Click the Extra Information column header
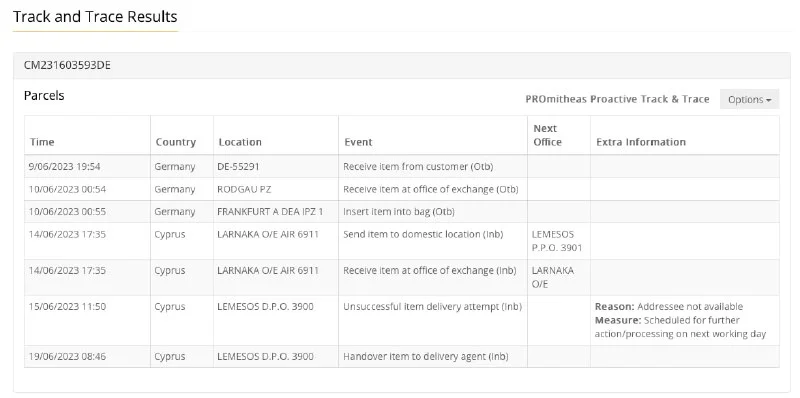The height and width of the screenshot is (398, 800). [x=641, y=142]
